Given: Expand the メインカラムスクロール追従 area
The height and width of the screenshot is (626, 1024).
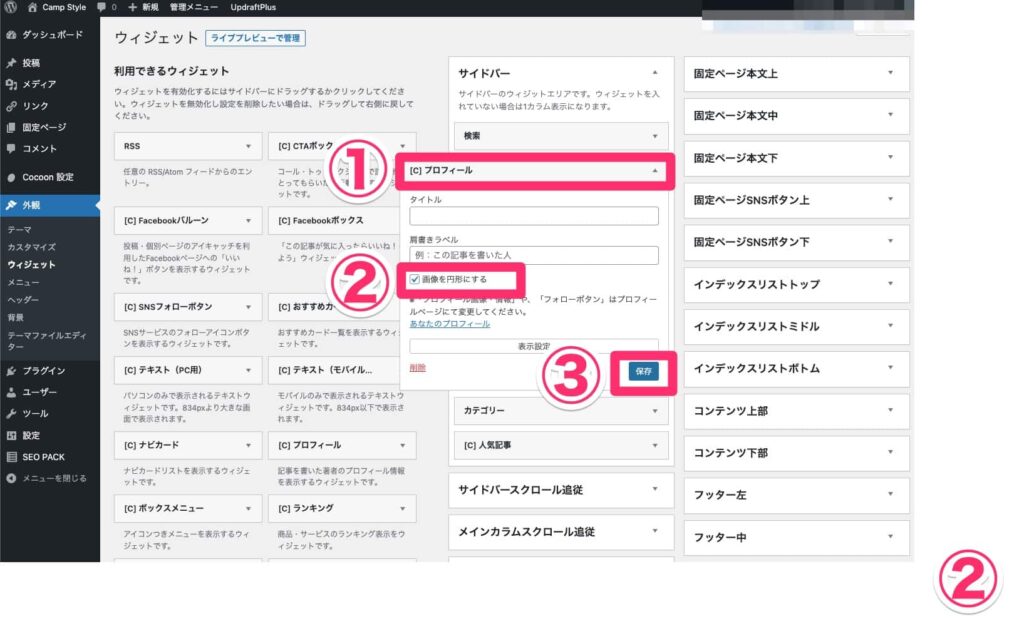Looking at the screenshot, I should tap(655, 531).
